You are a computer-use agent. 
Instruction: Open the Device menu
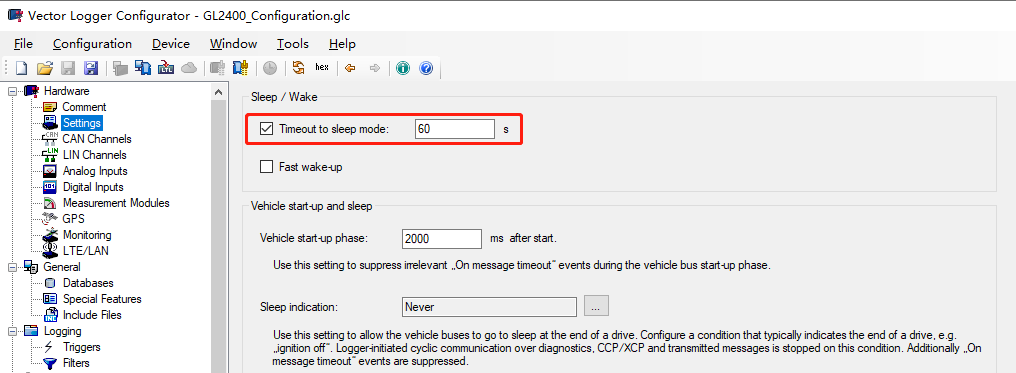(x=170, y=44)
